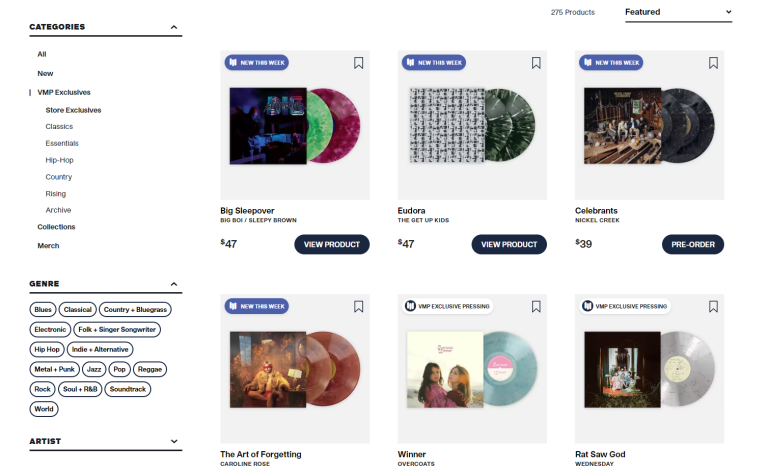This screenshot has width=768, height=470.
Task: Collapse the Genre filter section
Action: click(x=175, y=284)
